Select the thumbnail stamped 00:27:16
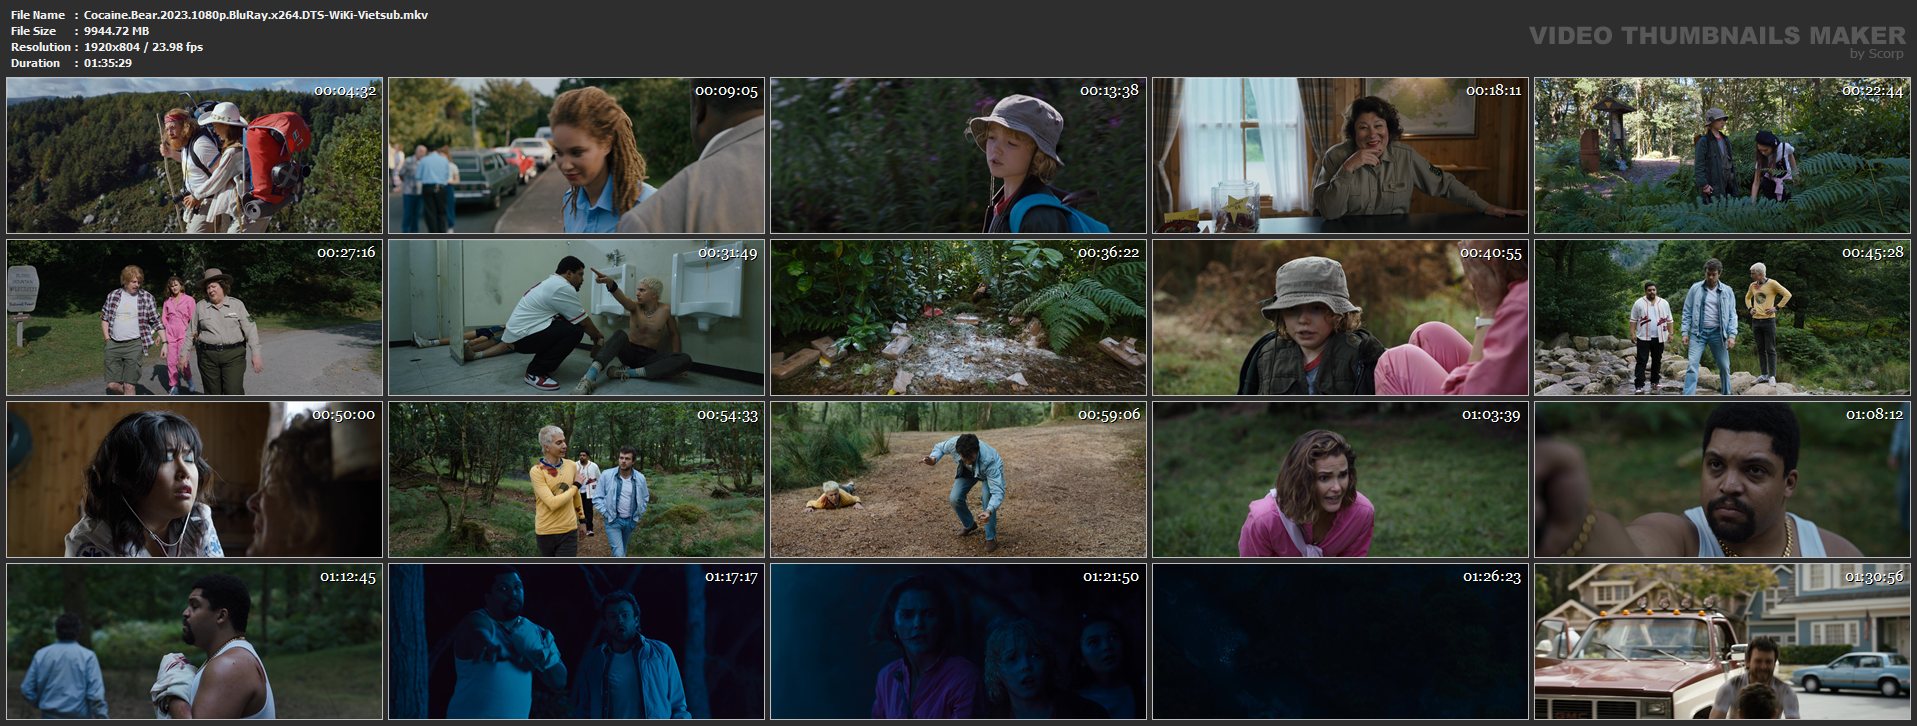1917x726 pixels. pyautogui.click(x=194, y=317)
